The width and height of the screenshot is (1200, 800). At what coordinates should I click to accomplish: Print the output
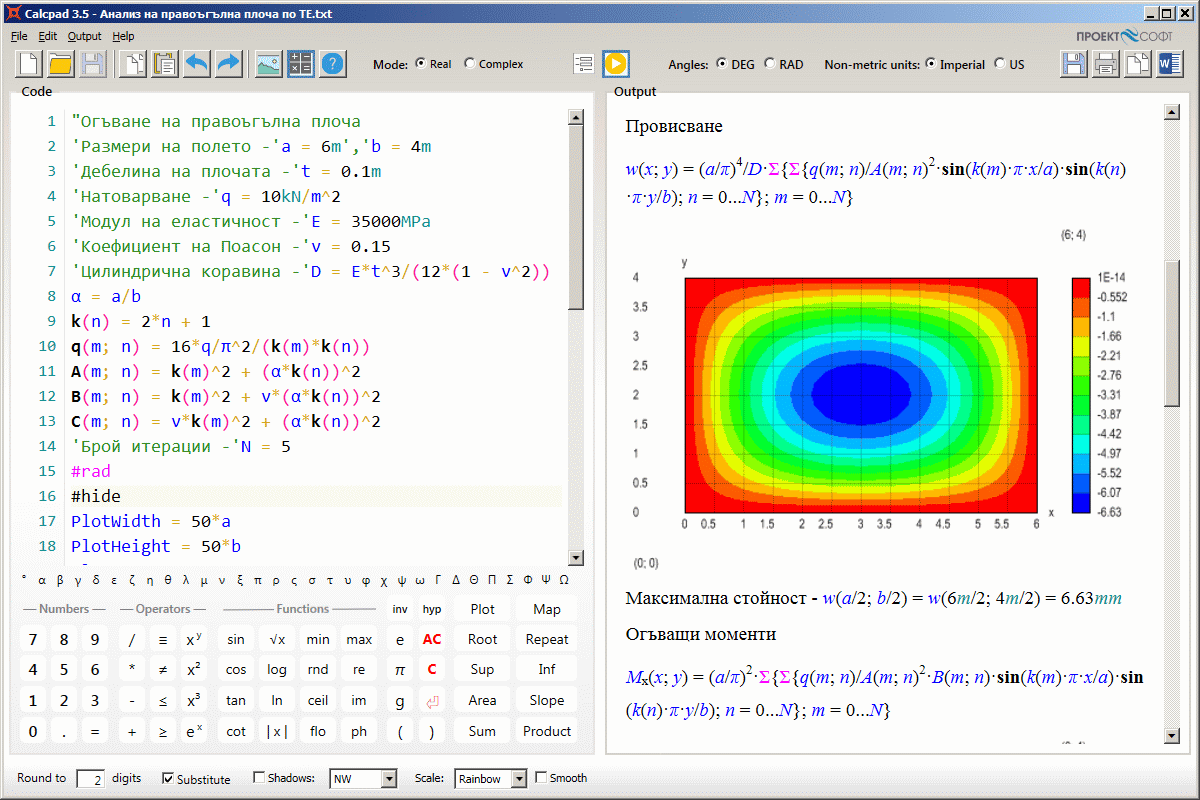pyautogui.click(x=1105, y=63)
